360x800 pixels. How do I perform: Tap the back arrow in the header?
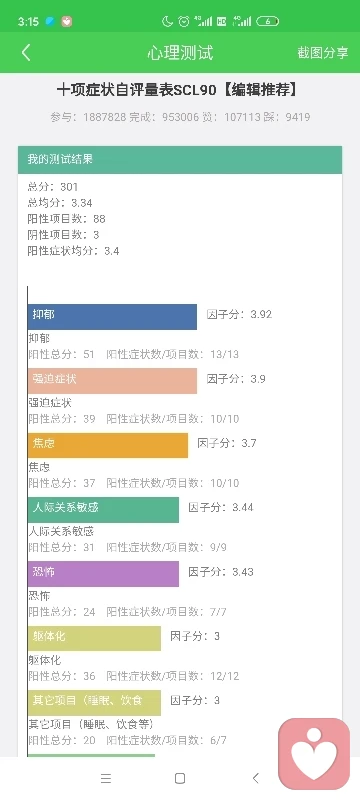26,53
